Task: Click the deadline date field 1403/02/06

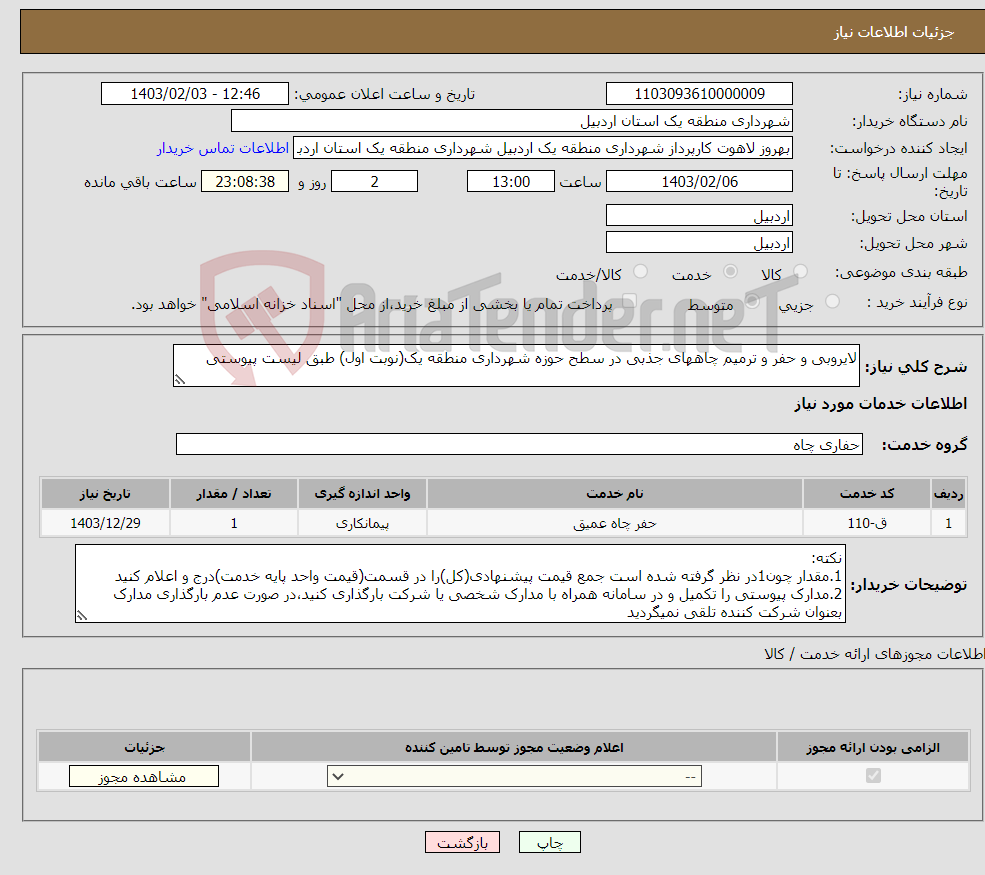Action: 699,182
